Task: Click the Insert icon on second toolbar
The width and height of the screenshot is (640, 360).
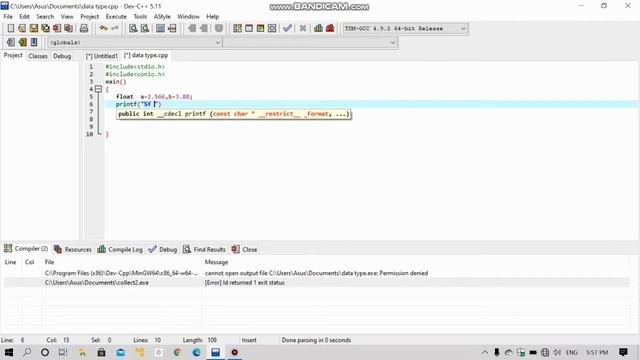Action: coord(11,42)
